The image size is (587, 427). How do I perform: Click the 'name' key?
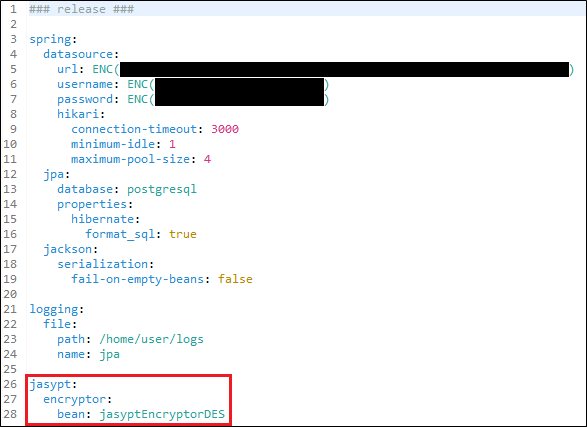point(71,354)
